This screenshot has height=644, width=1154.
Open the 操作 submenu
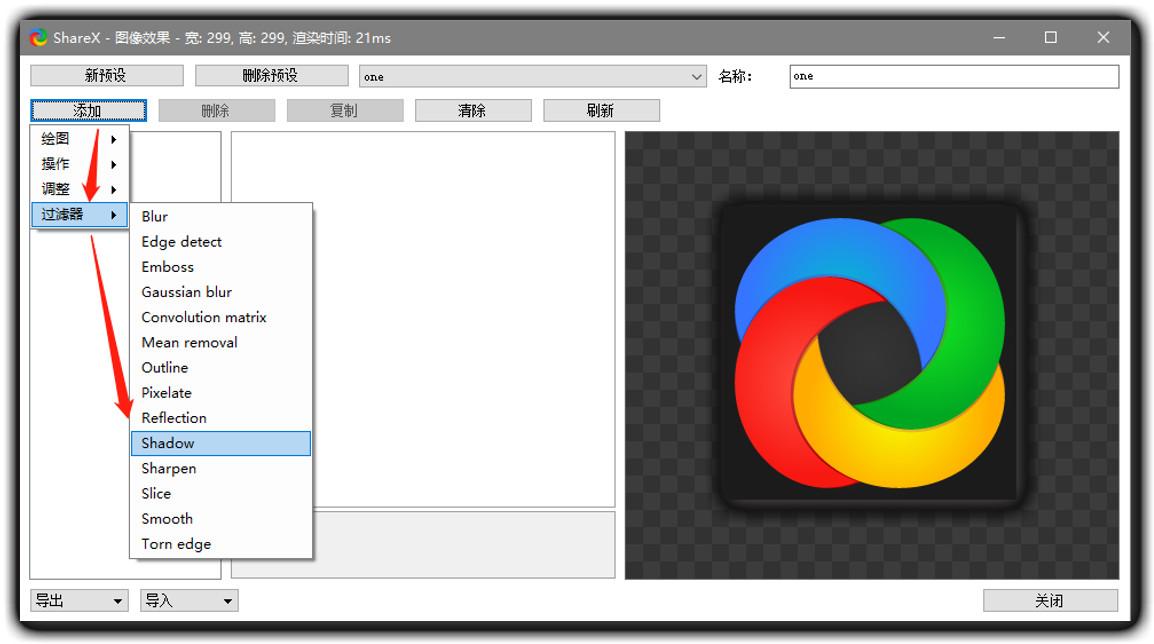79,164
